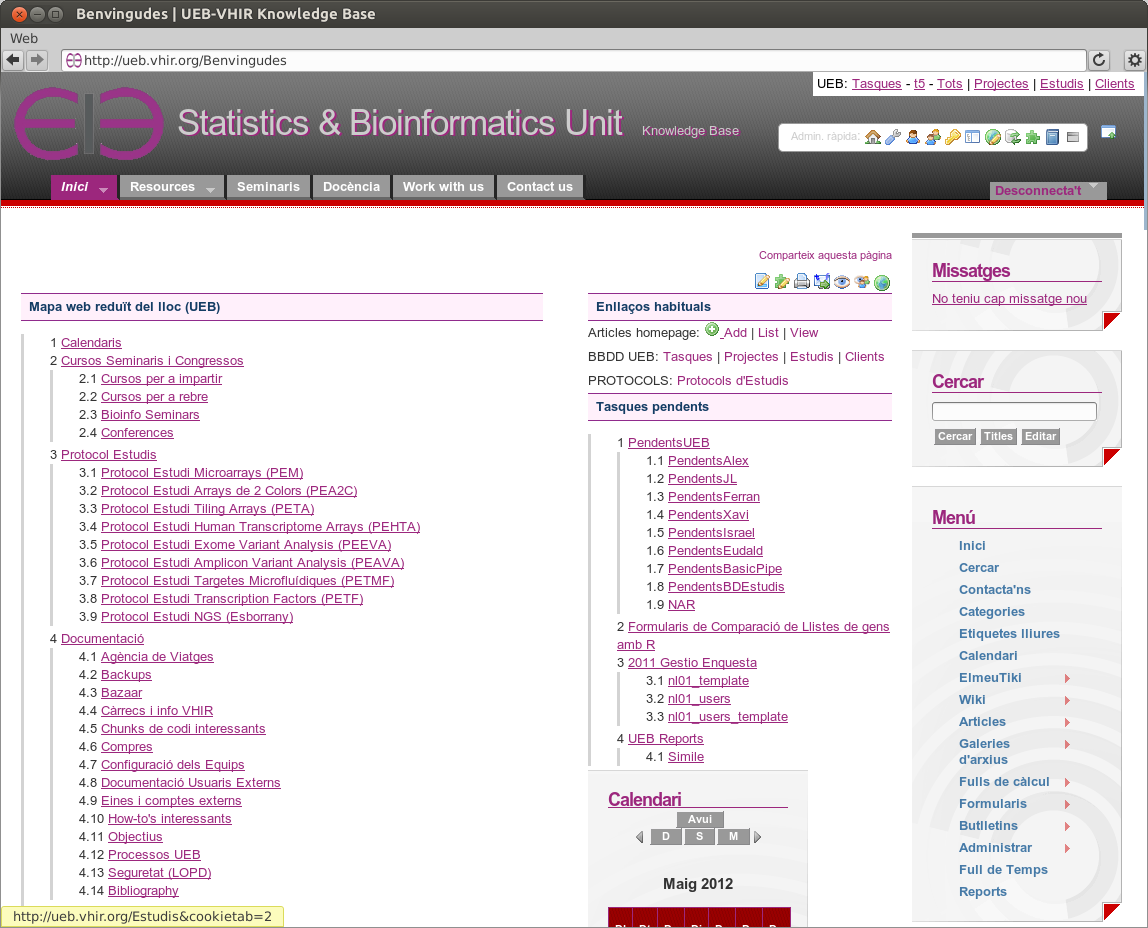The width and height of the screenshot is (1148, 928).
Task: Click the printer icon above Enllaços habituals
Action: [802, 282]
